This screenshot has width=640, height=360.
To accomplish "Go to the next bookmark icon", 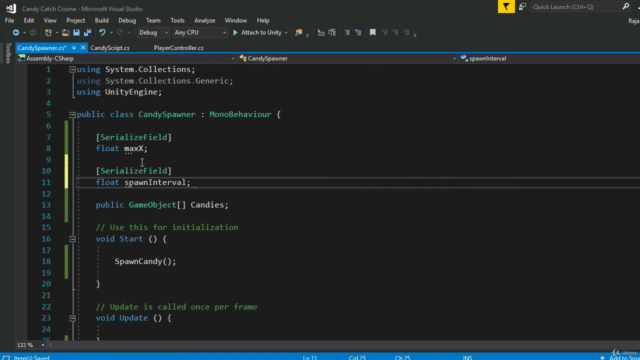I will 395,33.
